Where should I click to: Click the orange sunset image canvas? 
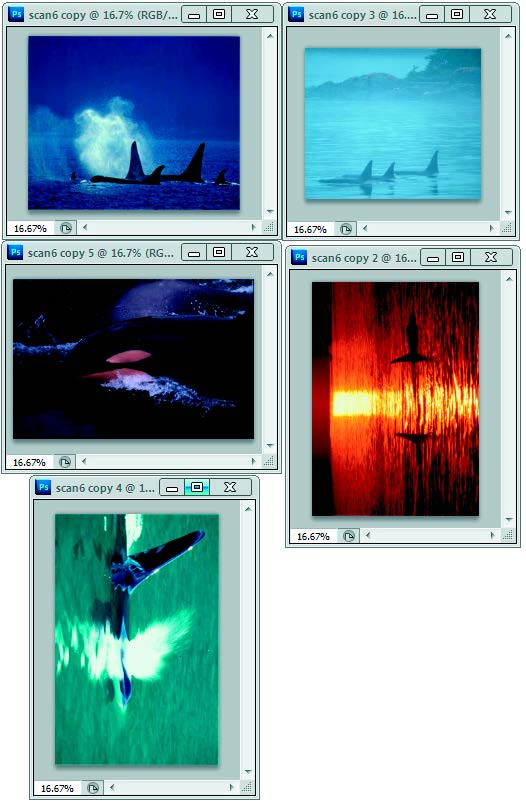(395, 399)
